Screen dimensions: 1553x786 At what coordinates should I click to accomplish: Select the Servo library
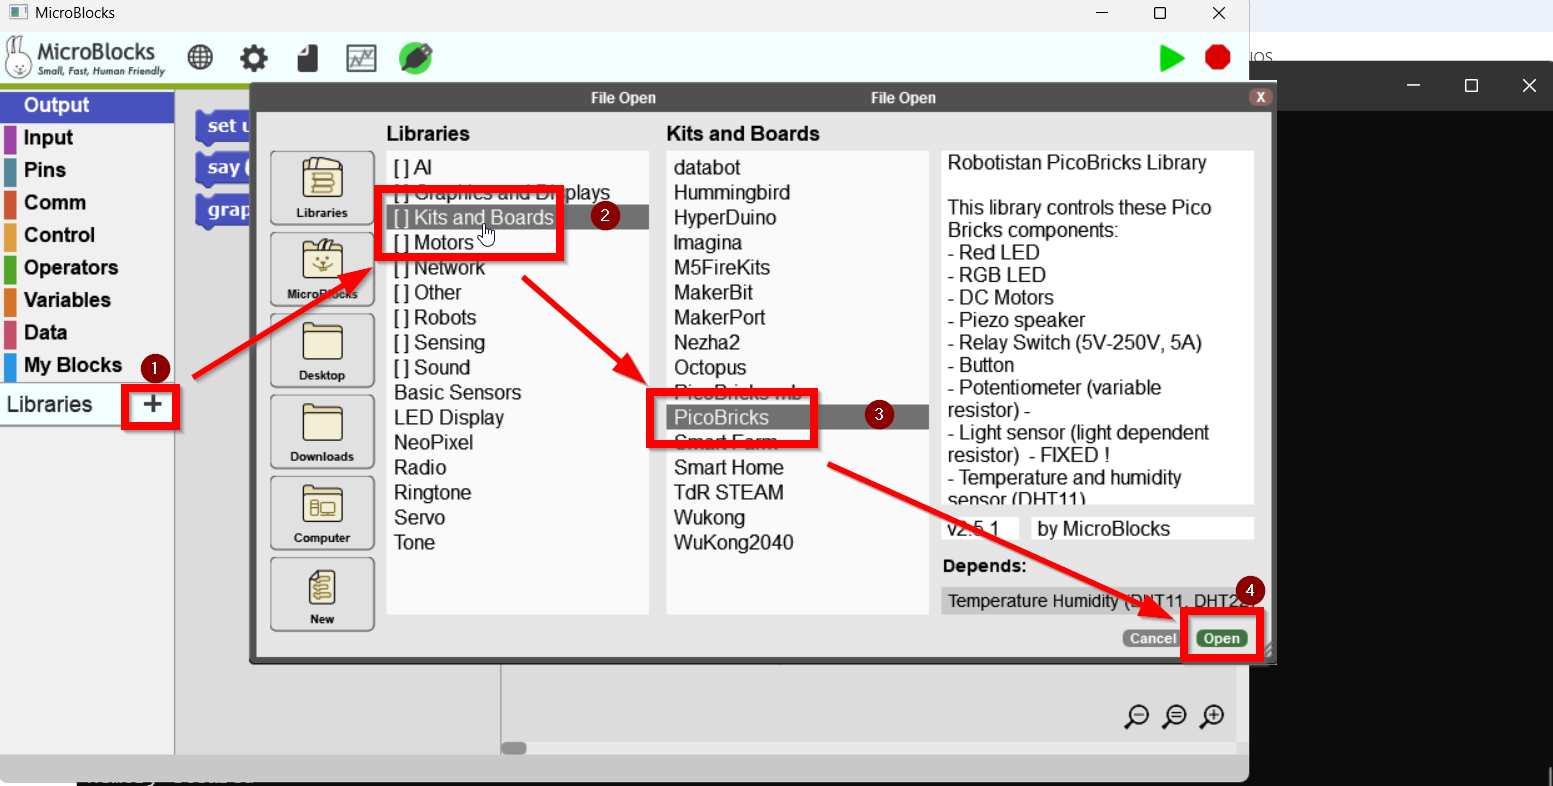518,518
